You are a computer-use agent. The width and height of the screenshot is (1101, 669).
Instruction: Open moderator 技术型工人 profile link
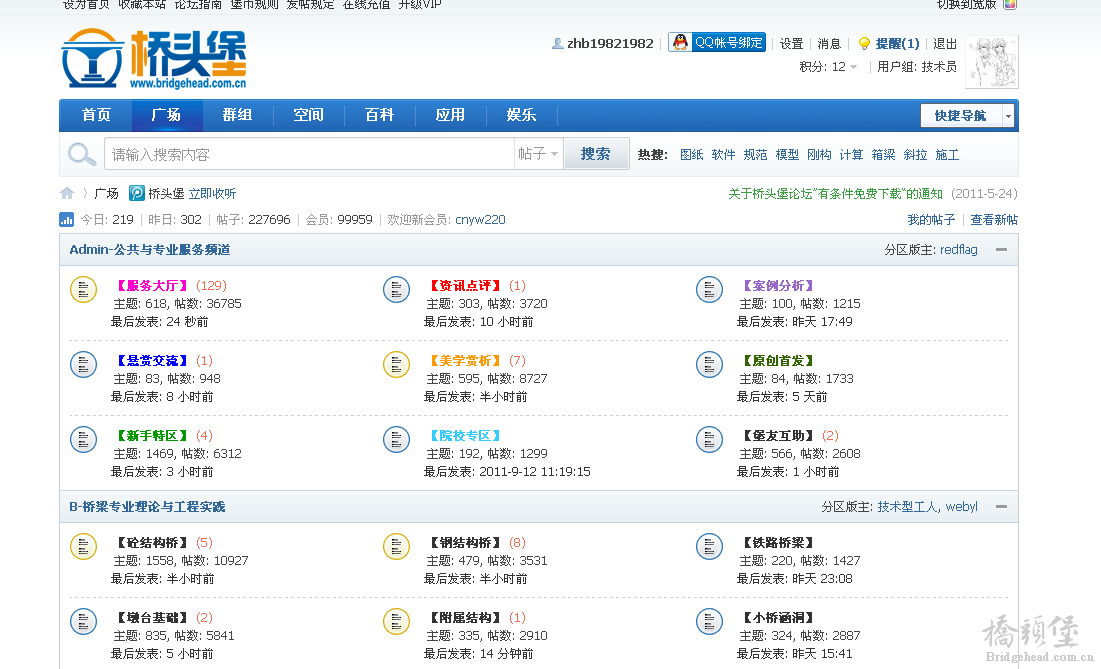pos(907,507)
